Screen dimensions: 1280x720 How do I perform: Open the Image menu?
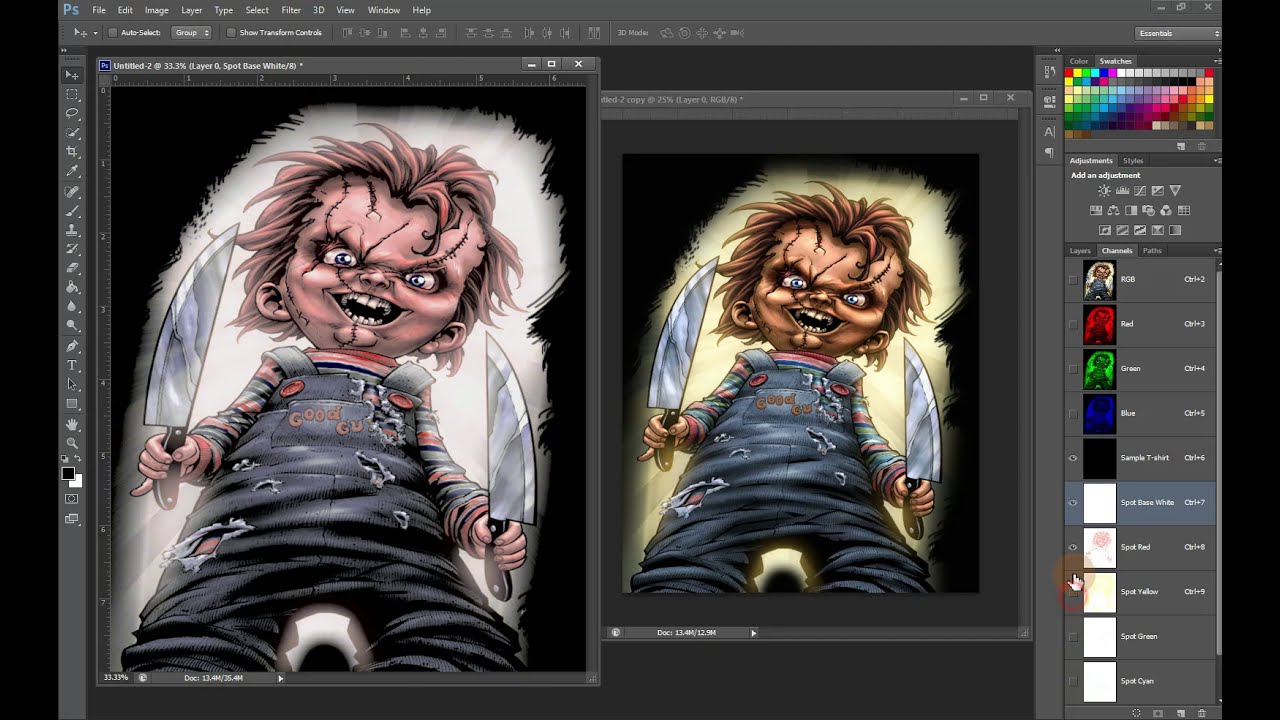click(x=156, y=10)
